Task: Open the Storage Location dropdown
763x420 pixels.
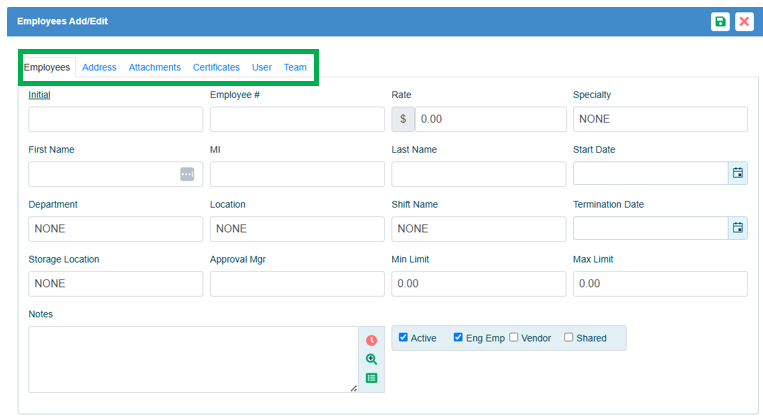Action: tap(115, 284)
